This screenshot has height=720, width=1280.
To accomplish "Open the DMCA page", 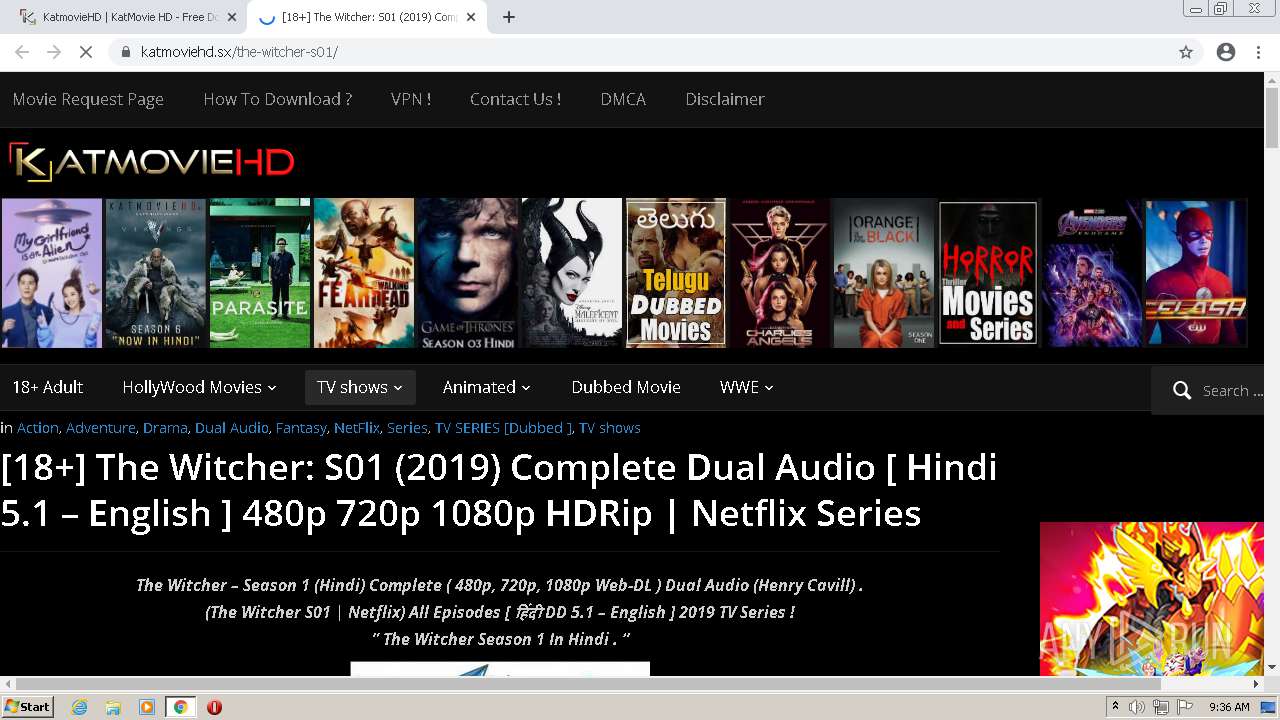I will [623, 99].
